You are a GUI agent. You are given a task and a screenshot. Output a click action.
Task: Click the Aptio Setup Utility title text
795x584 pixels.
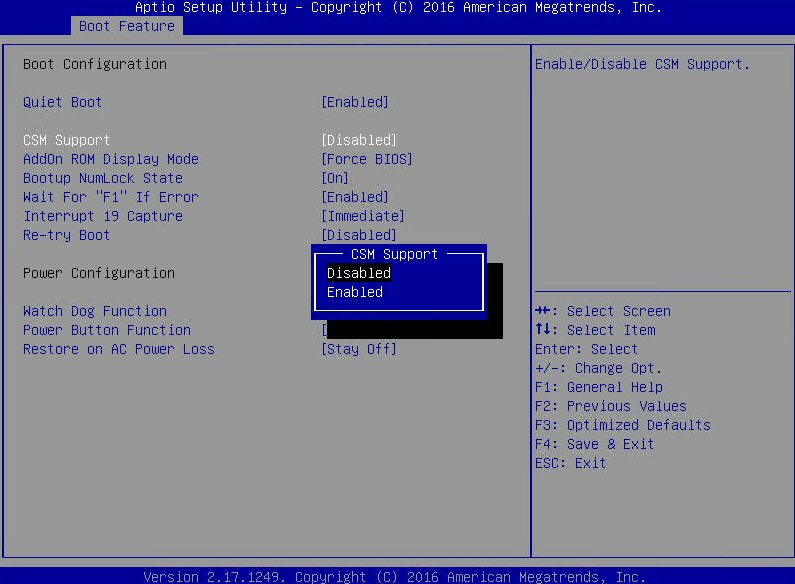398,8
